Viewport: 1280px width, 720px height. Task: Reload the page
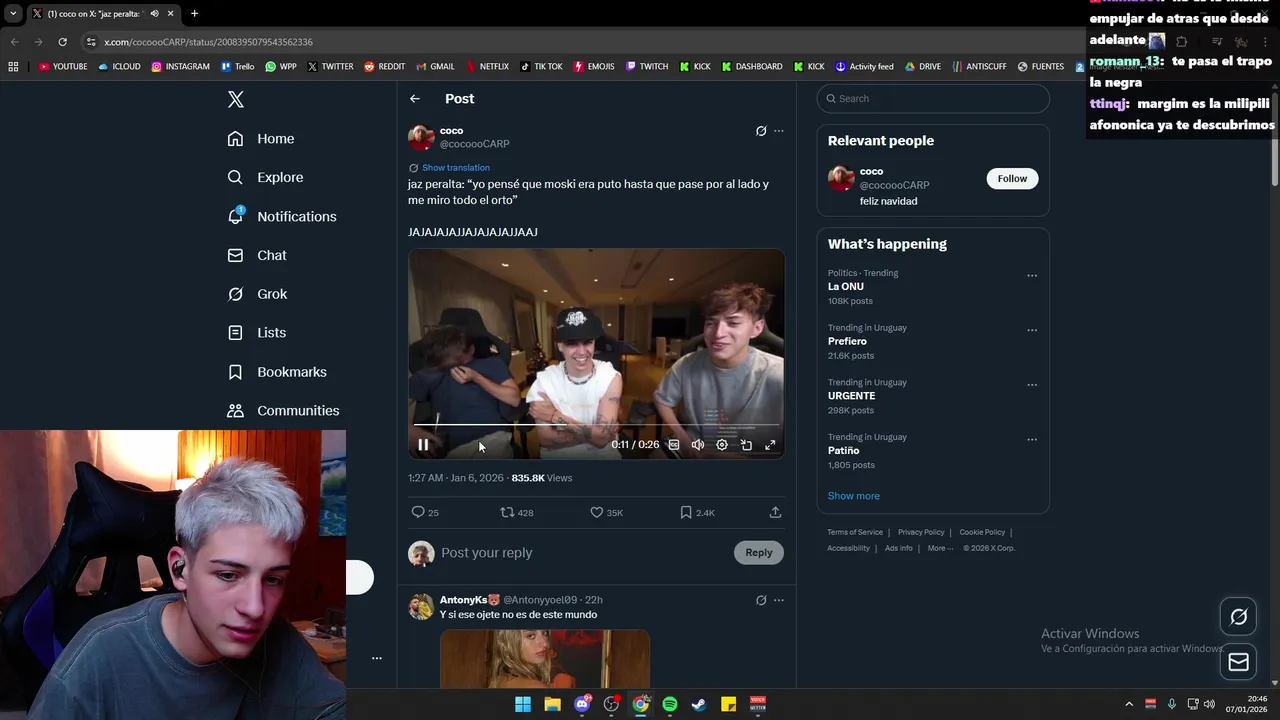(62, 42)
